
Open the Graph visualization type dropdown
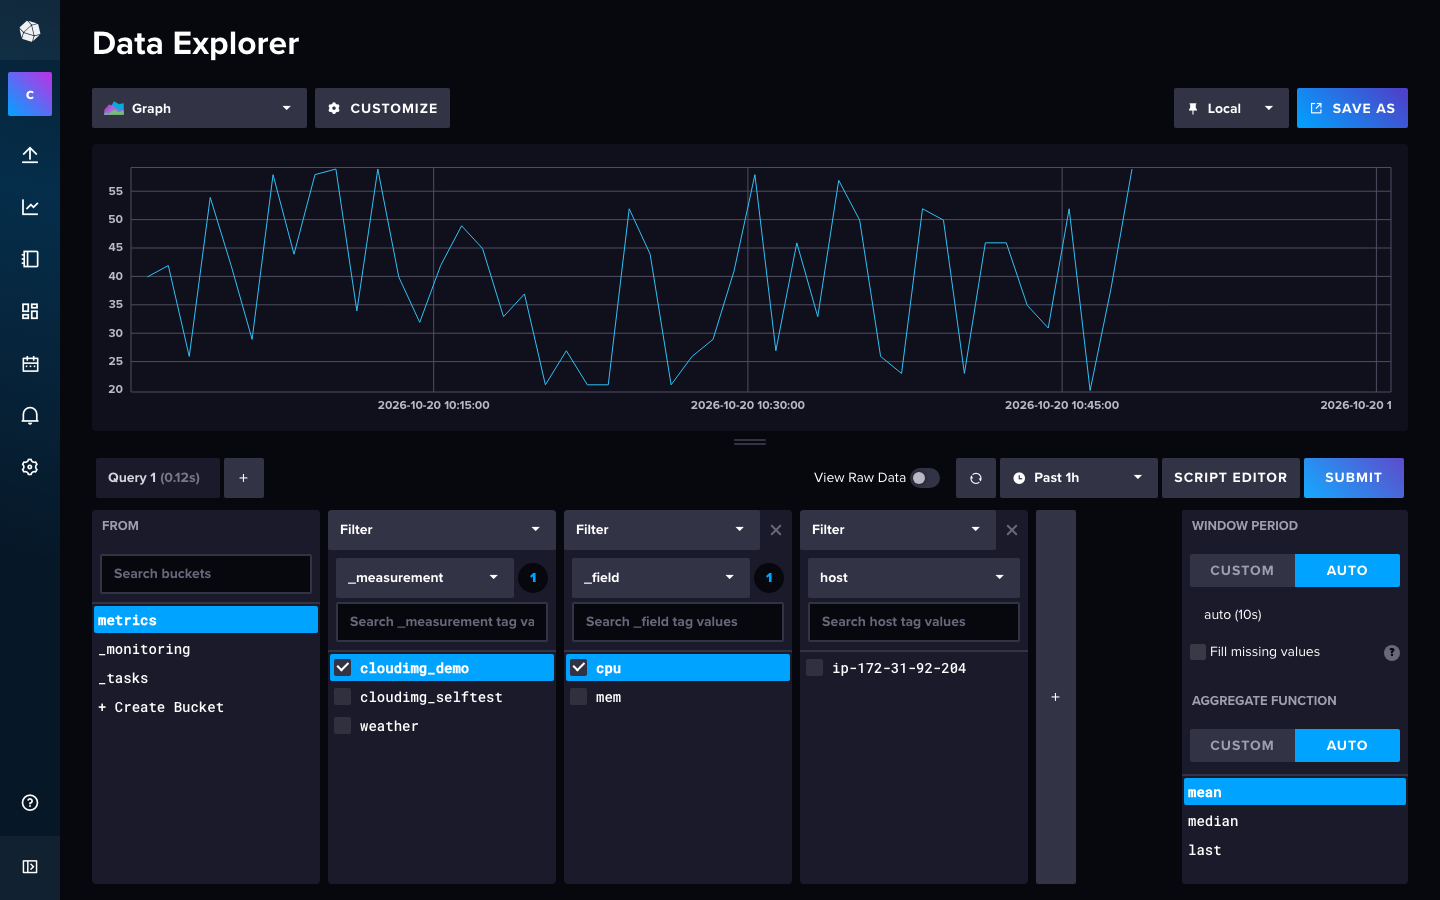click(x=199, y=108)
